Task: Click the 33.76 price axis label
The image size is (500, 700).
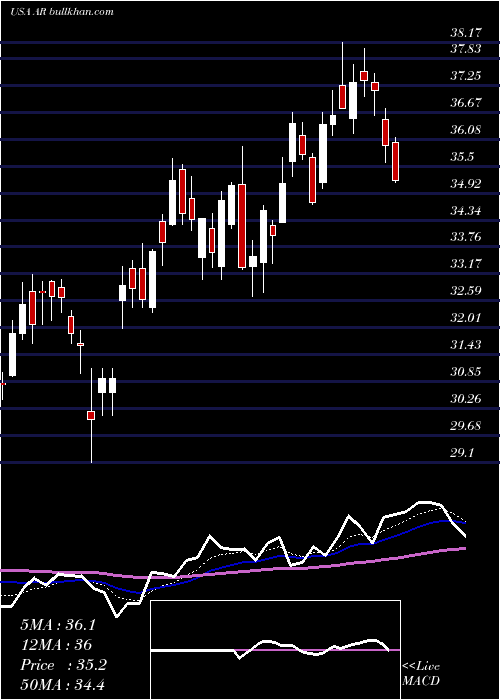Action: 466,237
